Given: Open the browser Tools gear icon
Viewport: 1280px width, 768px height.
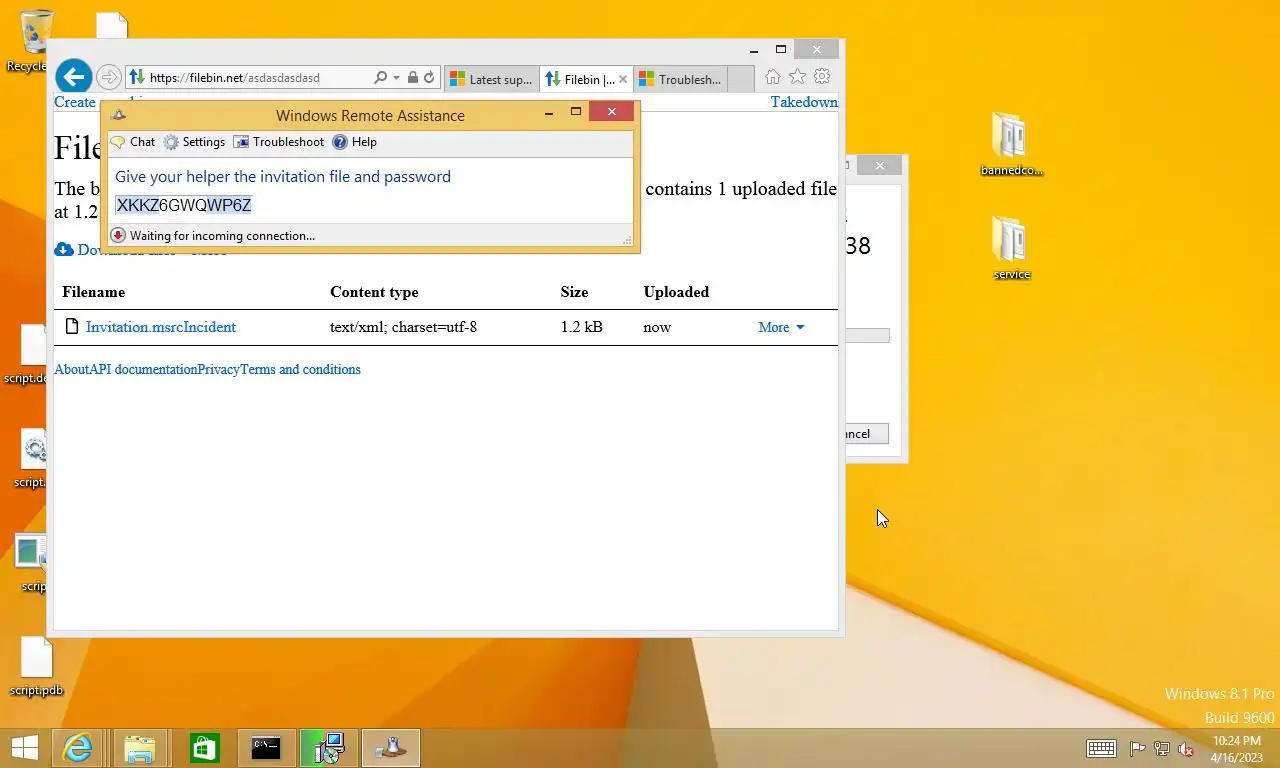Looking at the screenshot, I should coord(822,77).
